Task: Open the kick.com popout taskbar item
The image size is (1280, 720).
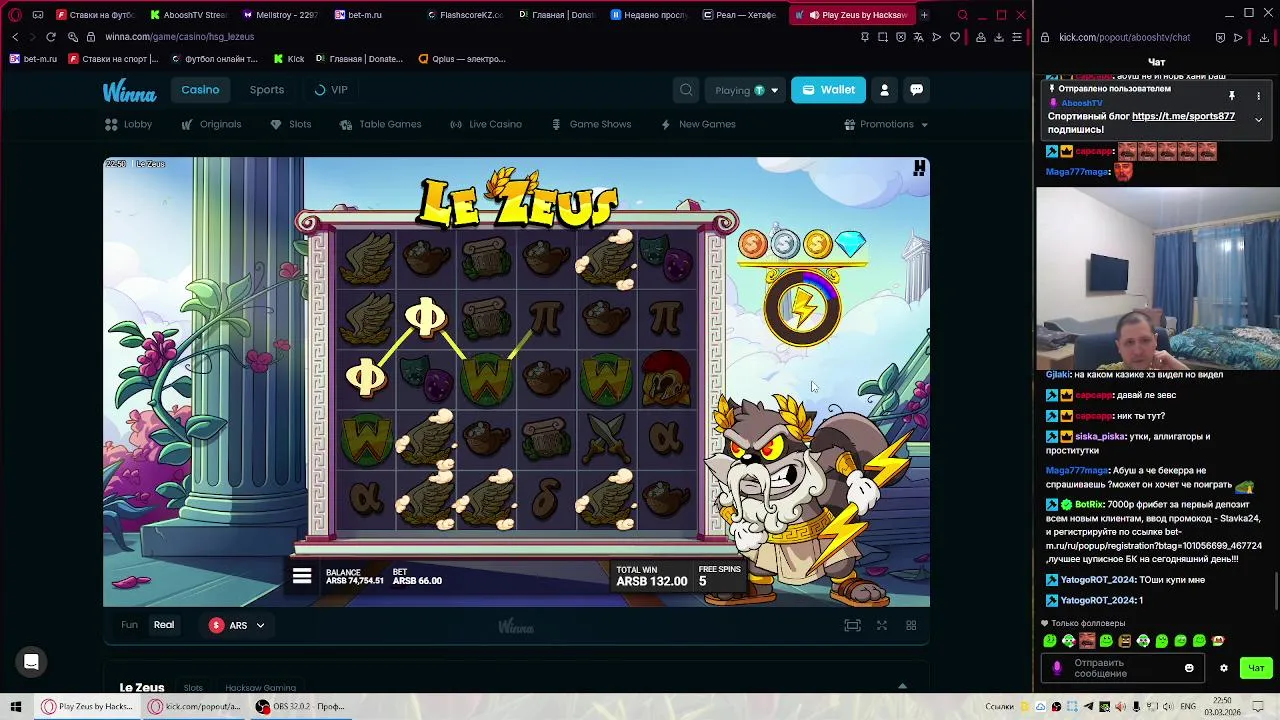Action: (x=194, y=706)
